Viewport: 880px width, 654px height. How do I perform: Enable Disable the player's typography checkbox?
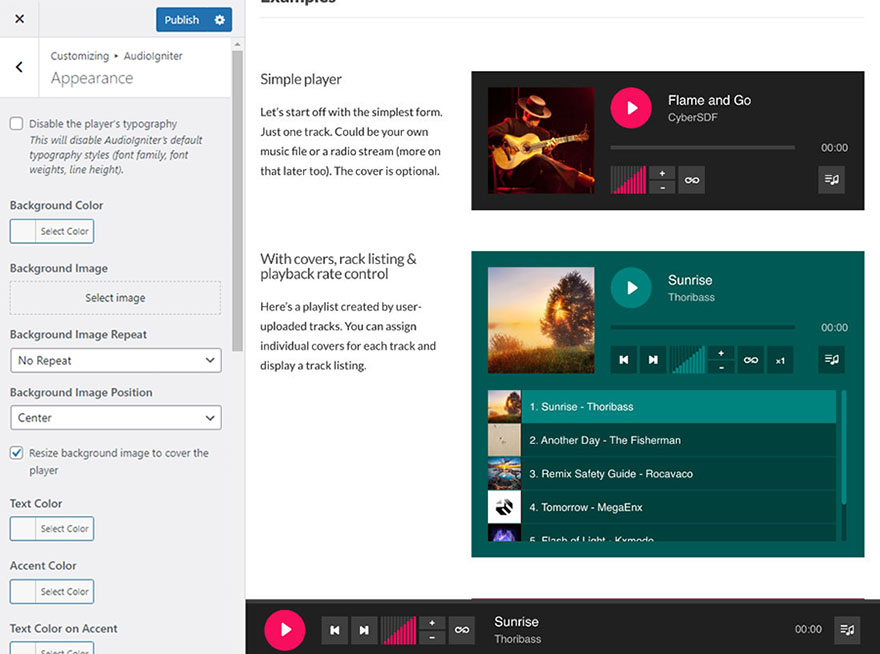click(16, 124)
